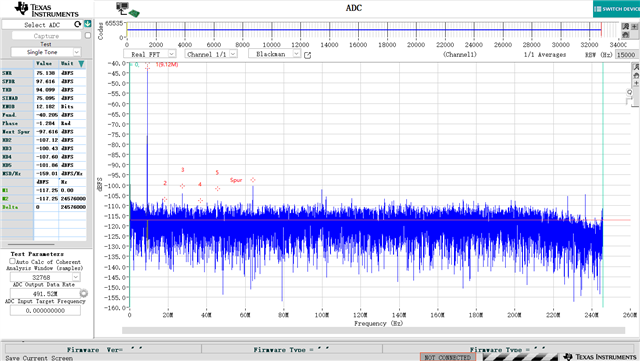The height and width of the screenshot is (361, 640).
Task: Click the green download-firmware arrow icon
Action: click(88, 24)
